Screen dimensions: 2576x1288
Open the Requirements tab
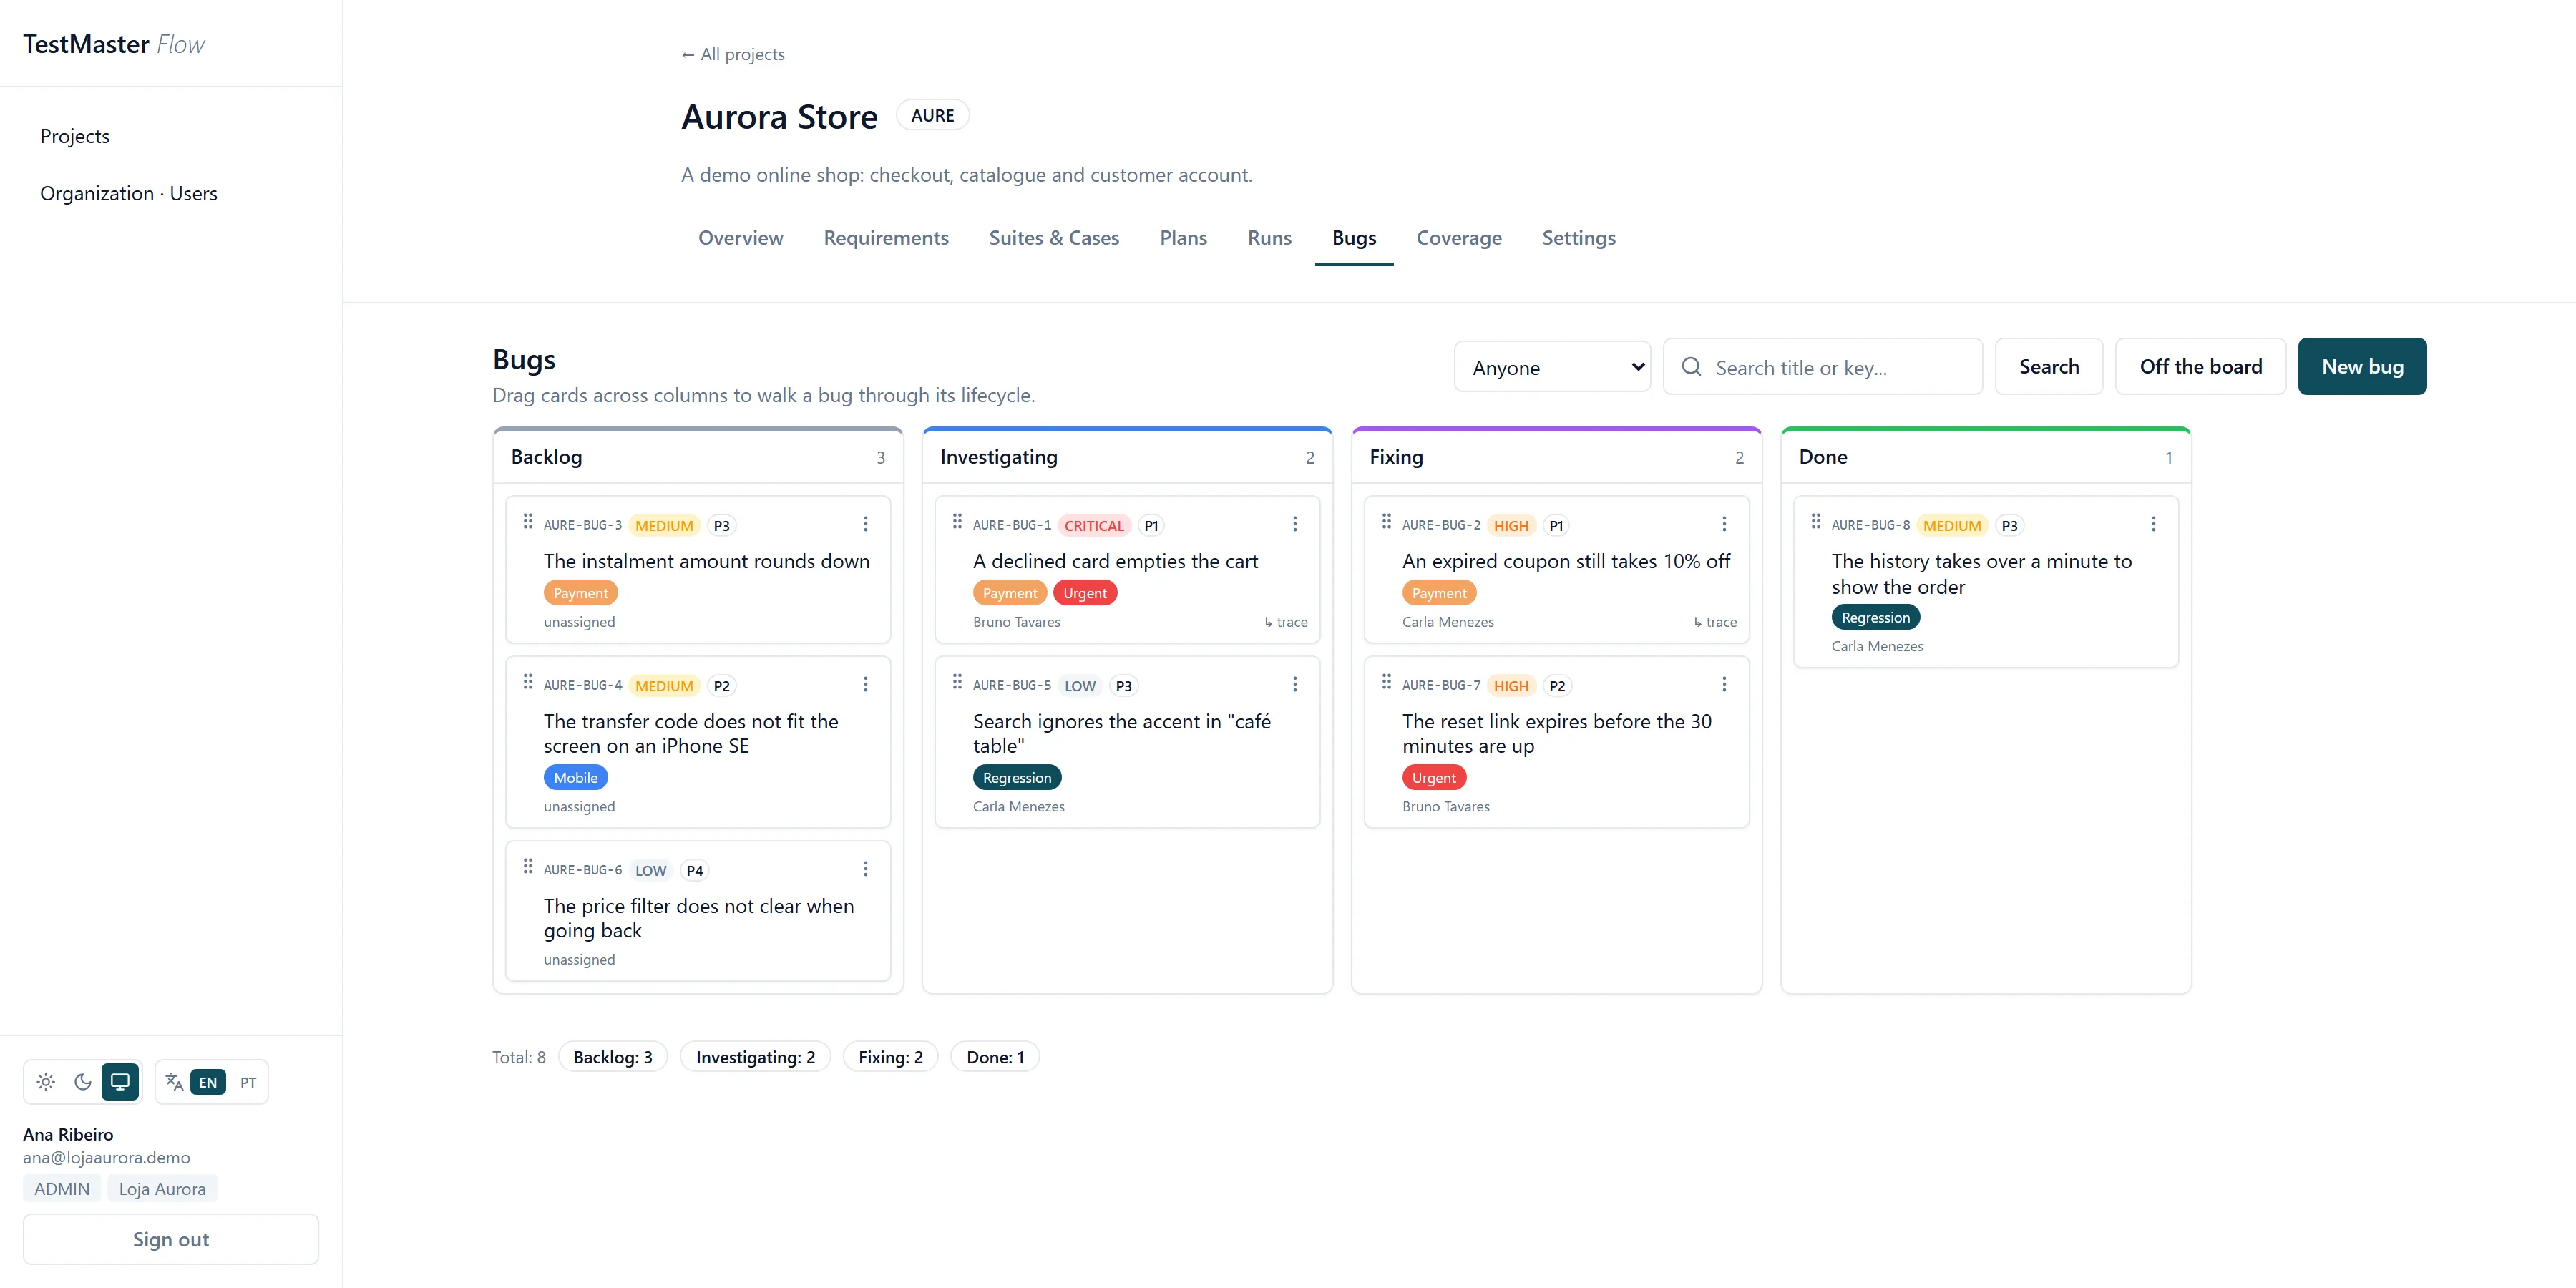[886, 238]
